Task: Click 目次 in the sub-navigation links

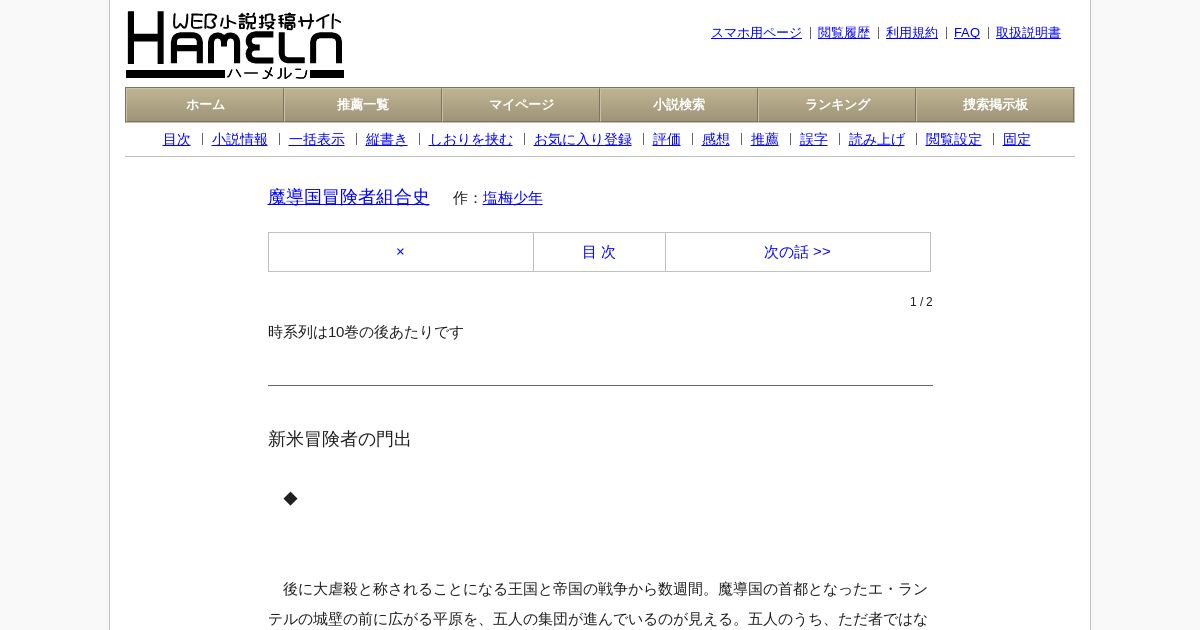Action: pyautogui.click(x=176, y=140)
